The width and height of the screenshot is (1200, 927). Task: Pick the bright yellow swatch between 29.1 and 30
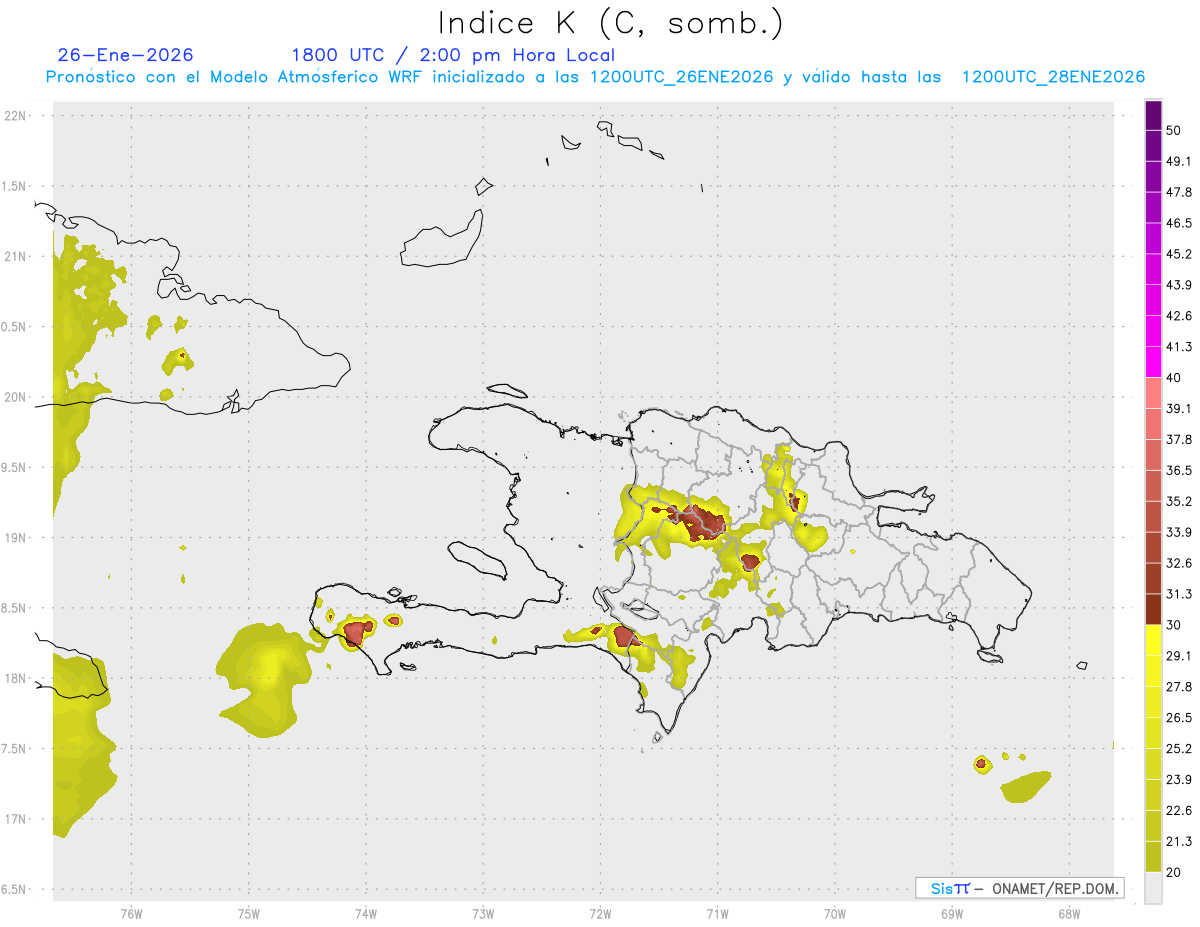pyautogui.click(x=1153, y=640)
